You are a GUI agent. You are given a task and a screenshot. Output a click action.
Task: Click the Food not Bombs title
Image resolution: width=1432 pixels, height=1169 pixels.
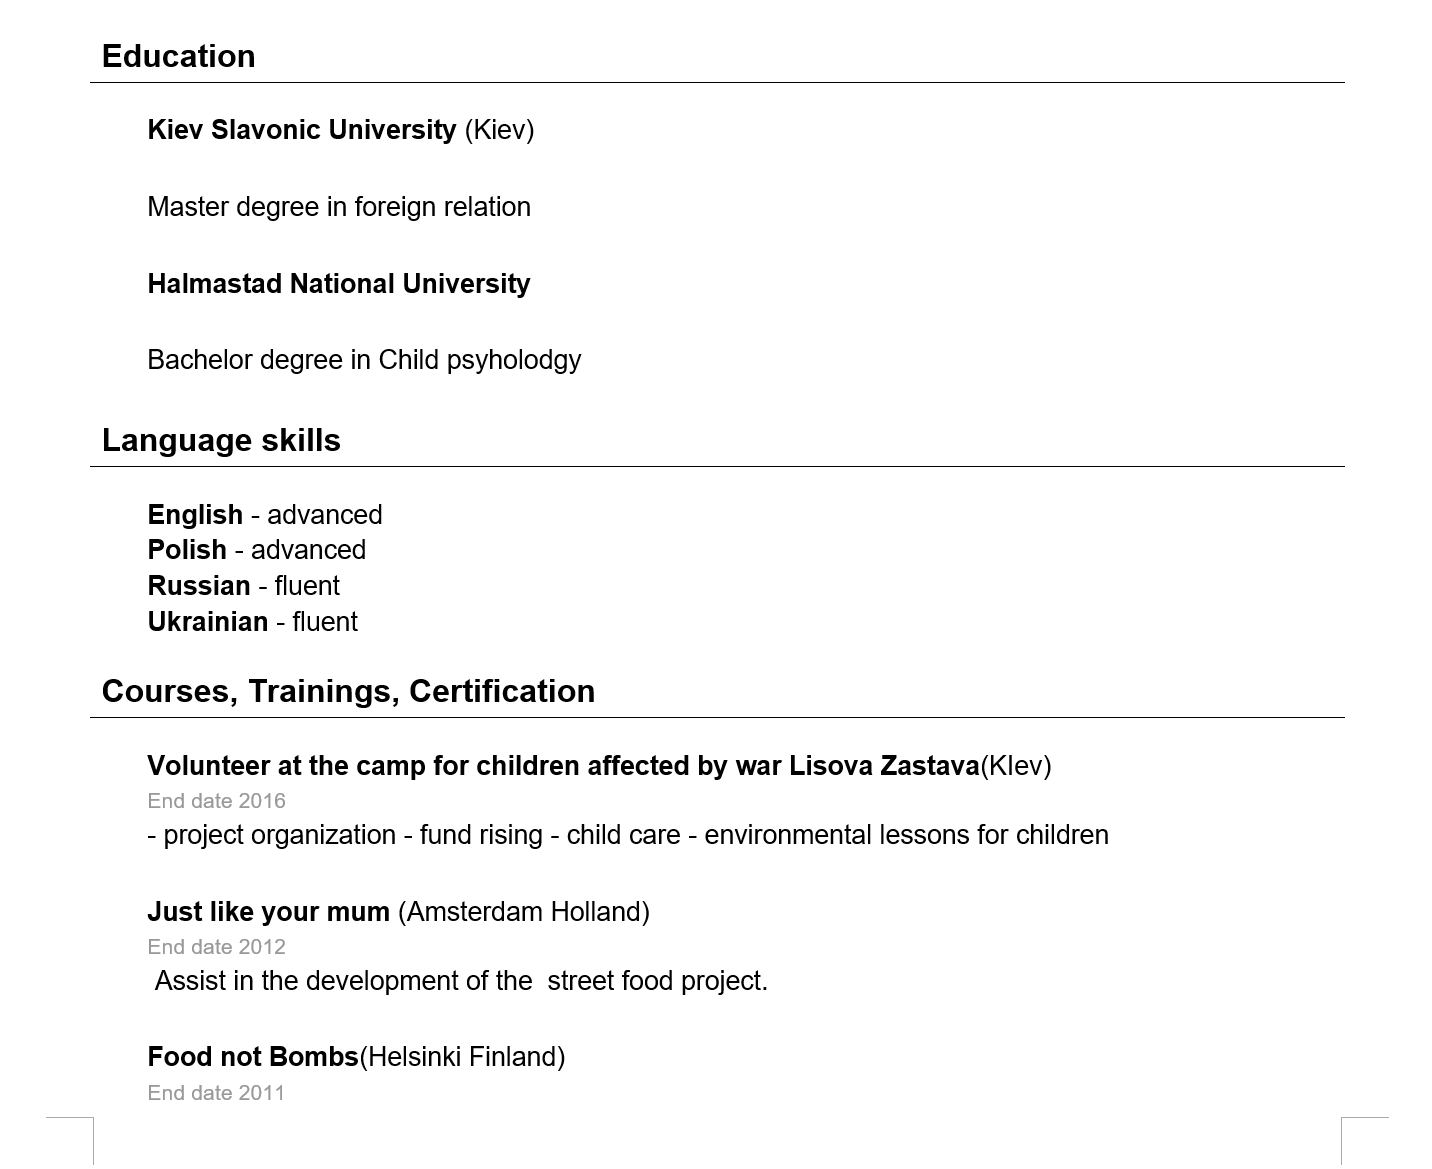(355, 1057)
